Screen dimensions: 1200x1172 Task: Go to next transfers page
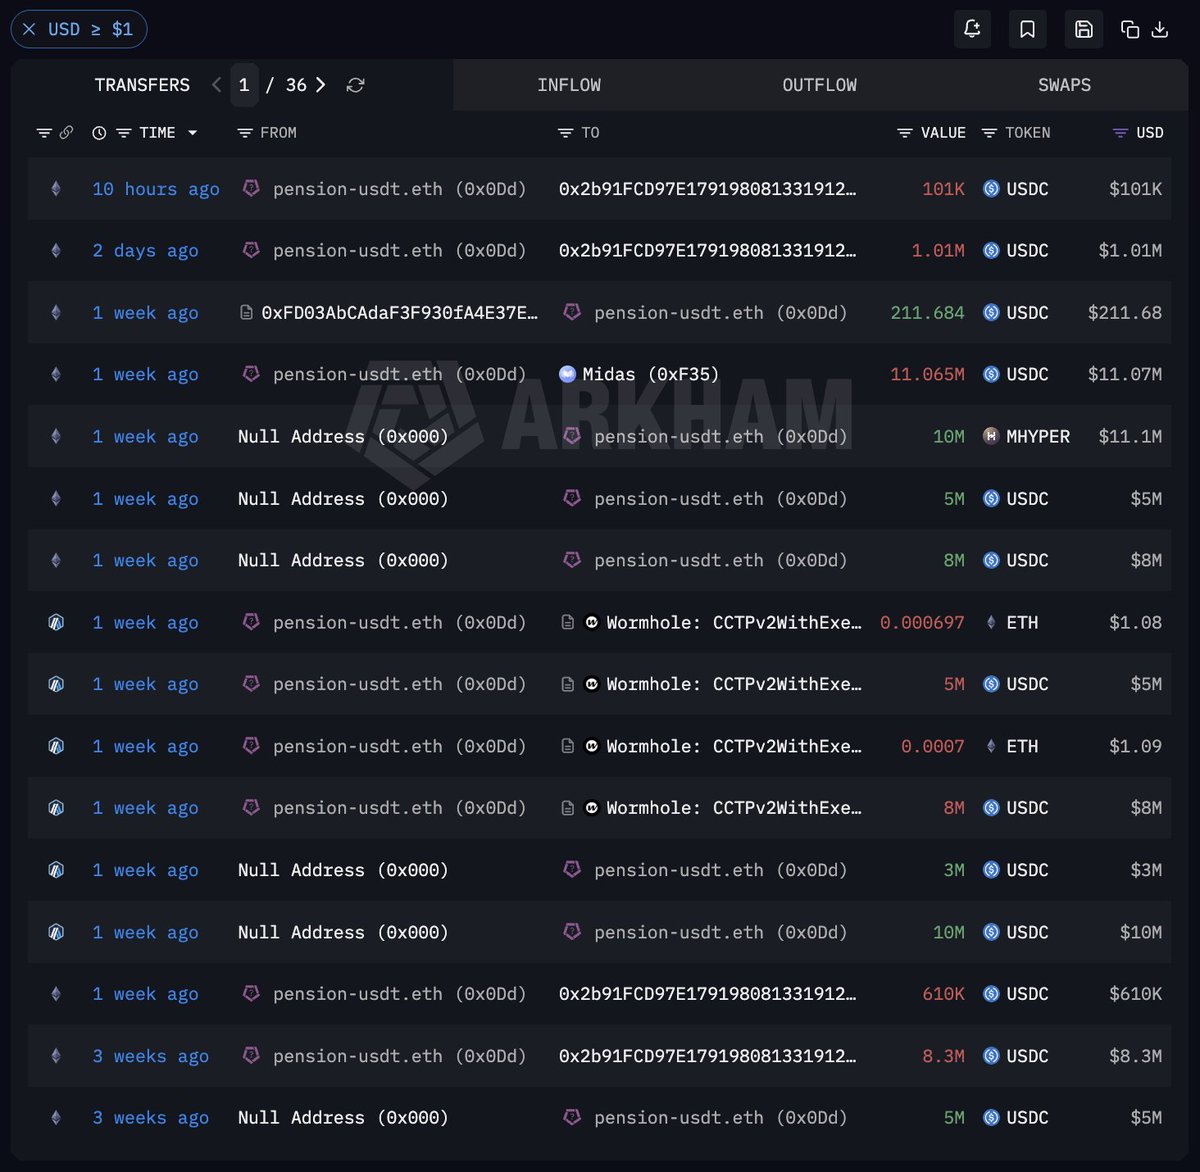point(320,85)
